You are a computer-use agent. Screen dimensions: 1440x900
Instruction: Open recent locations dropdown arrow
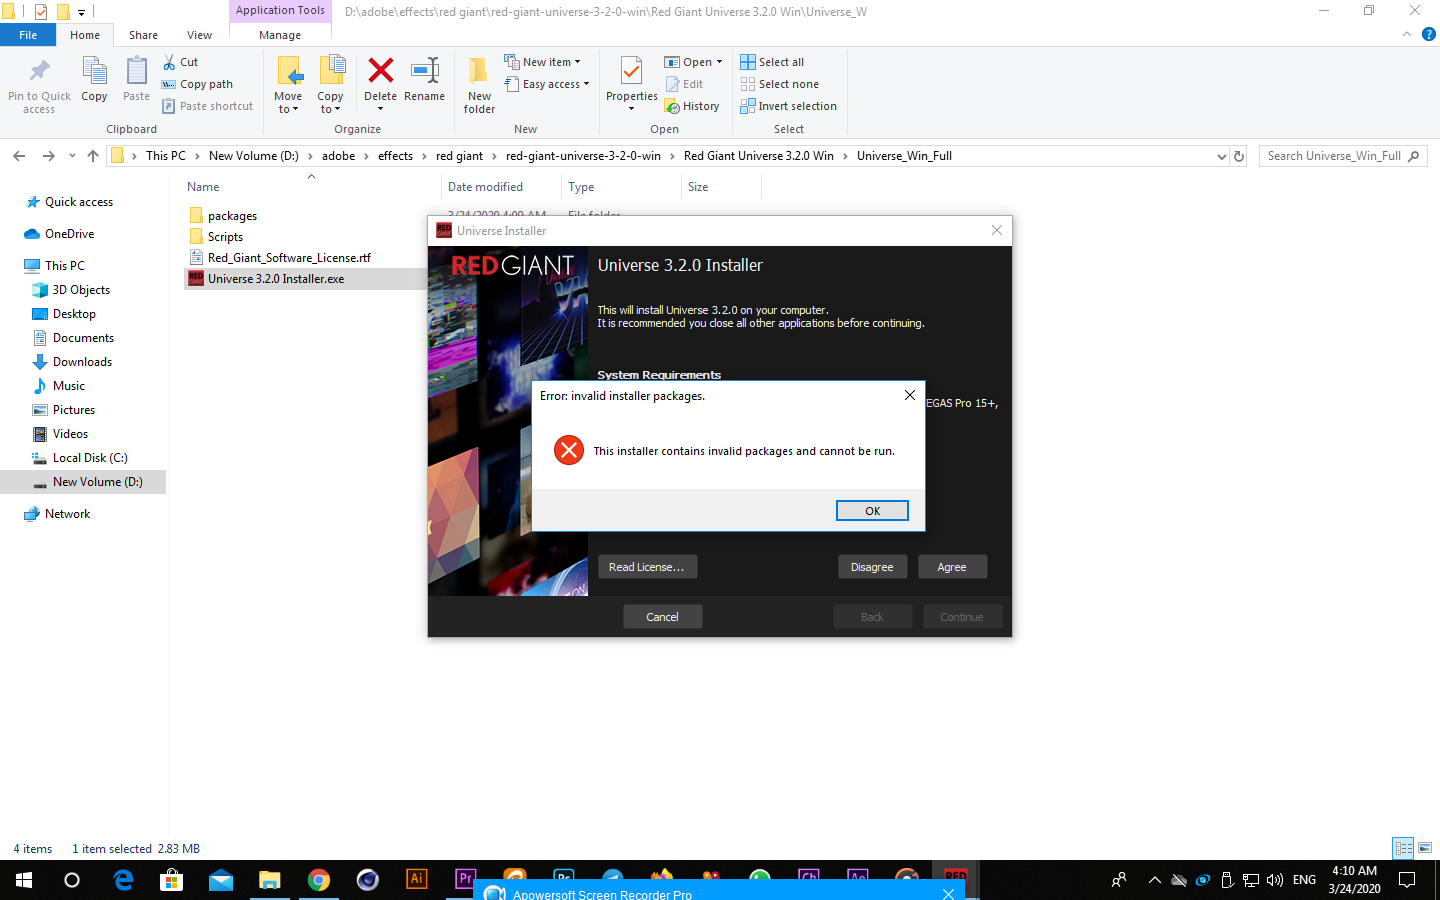click(72, 156)
